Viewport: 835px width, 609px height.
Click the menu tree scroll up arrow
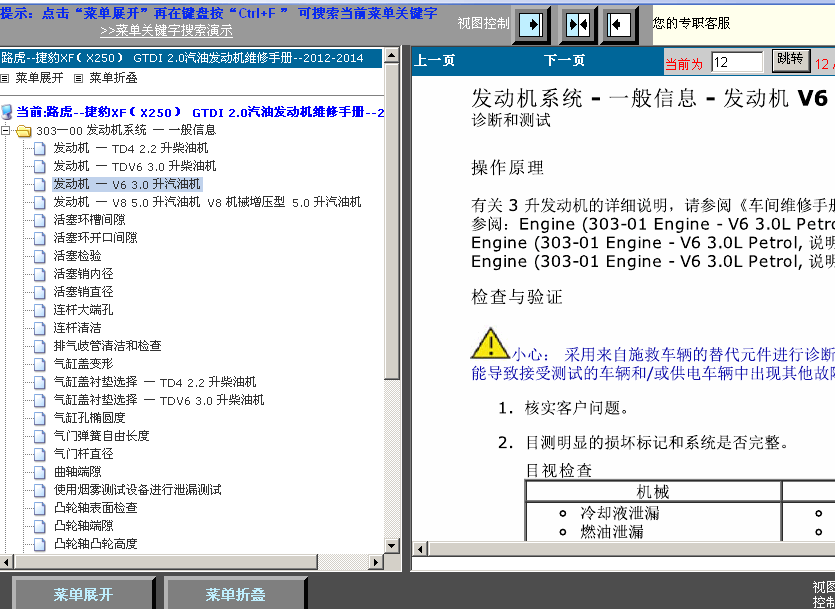(391, 55)
